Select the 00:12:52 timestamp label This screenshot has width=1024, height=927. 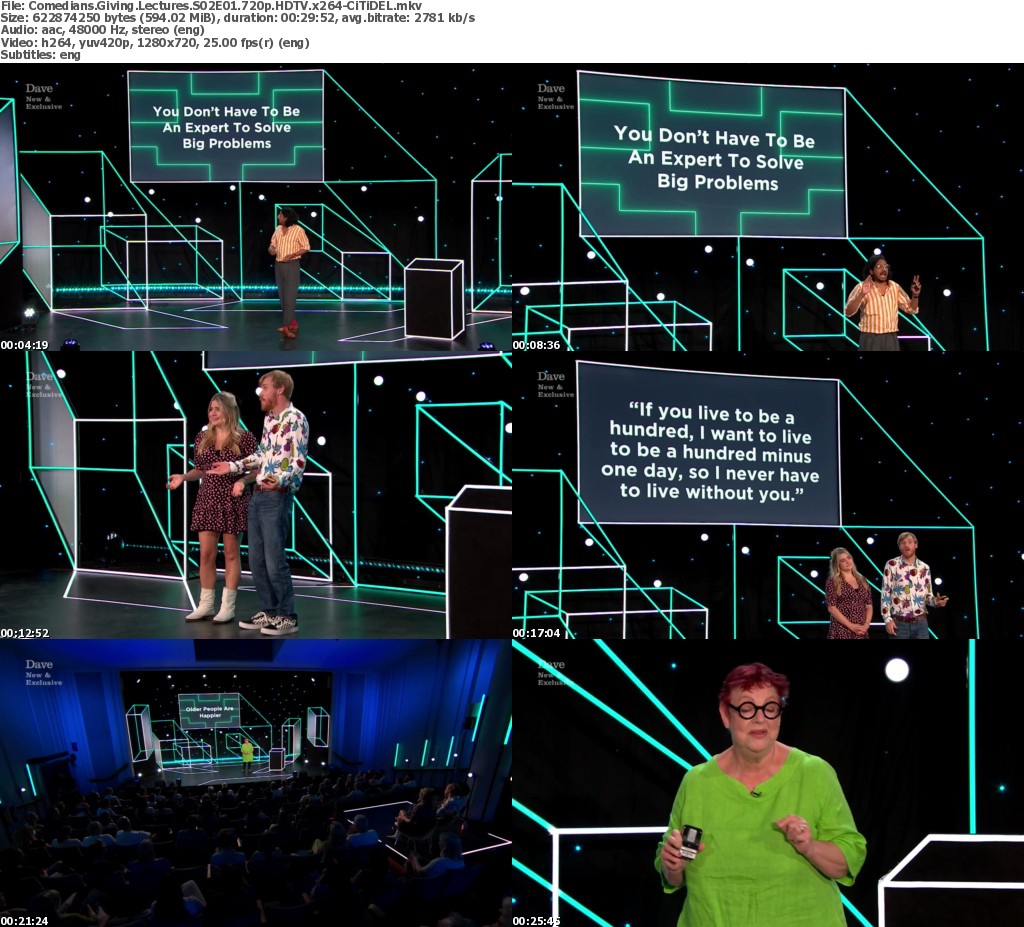[x=25, y=633]
